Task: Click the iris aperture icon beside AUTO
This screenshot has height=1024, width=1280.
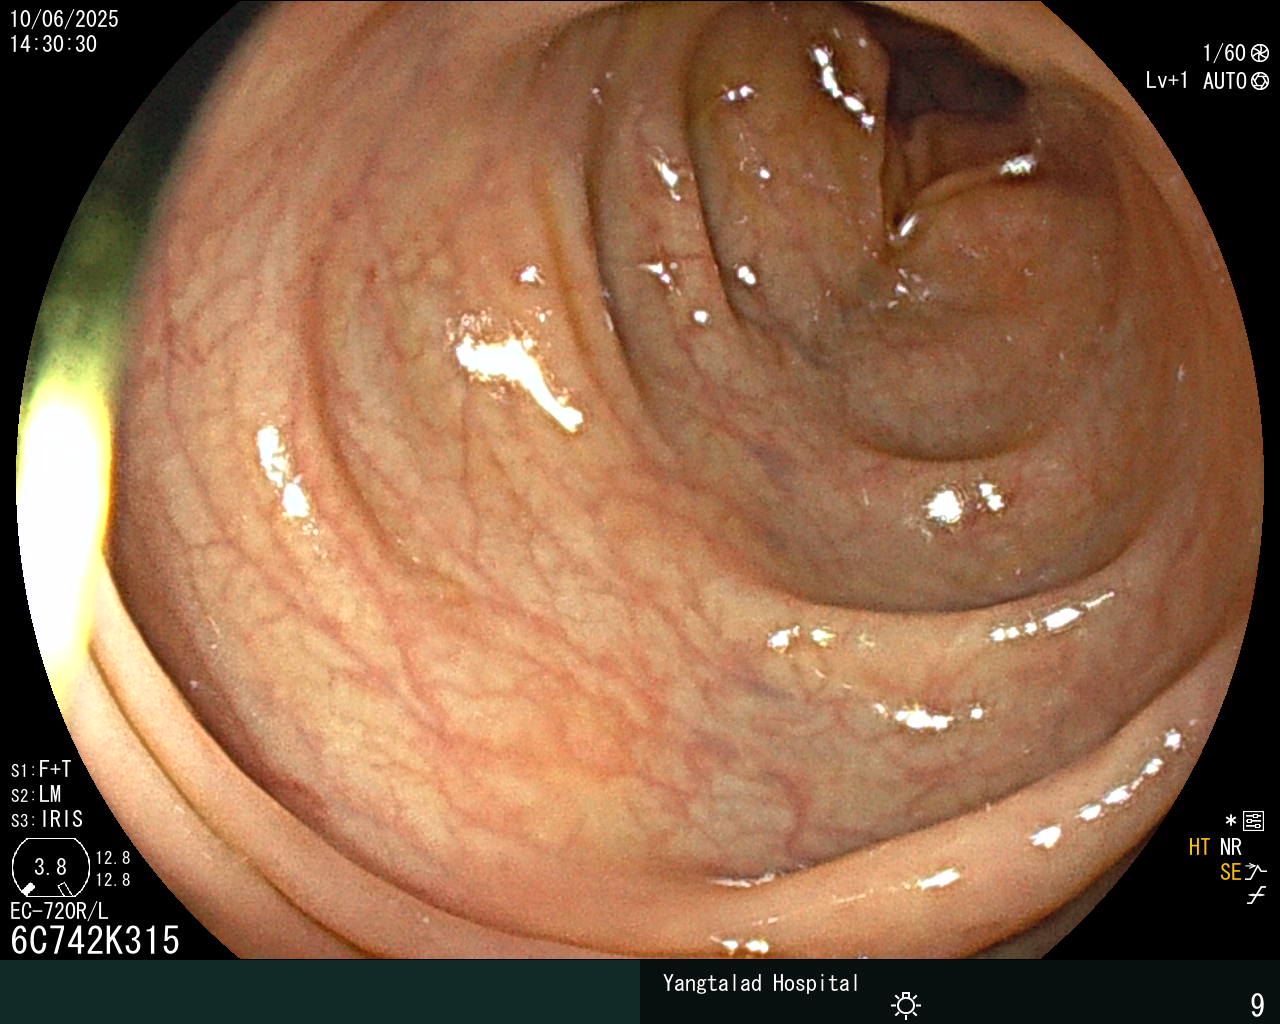Action: click(x=1260, y=81)
